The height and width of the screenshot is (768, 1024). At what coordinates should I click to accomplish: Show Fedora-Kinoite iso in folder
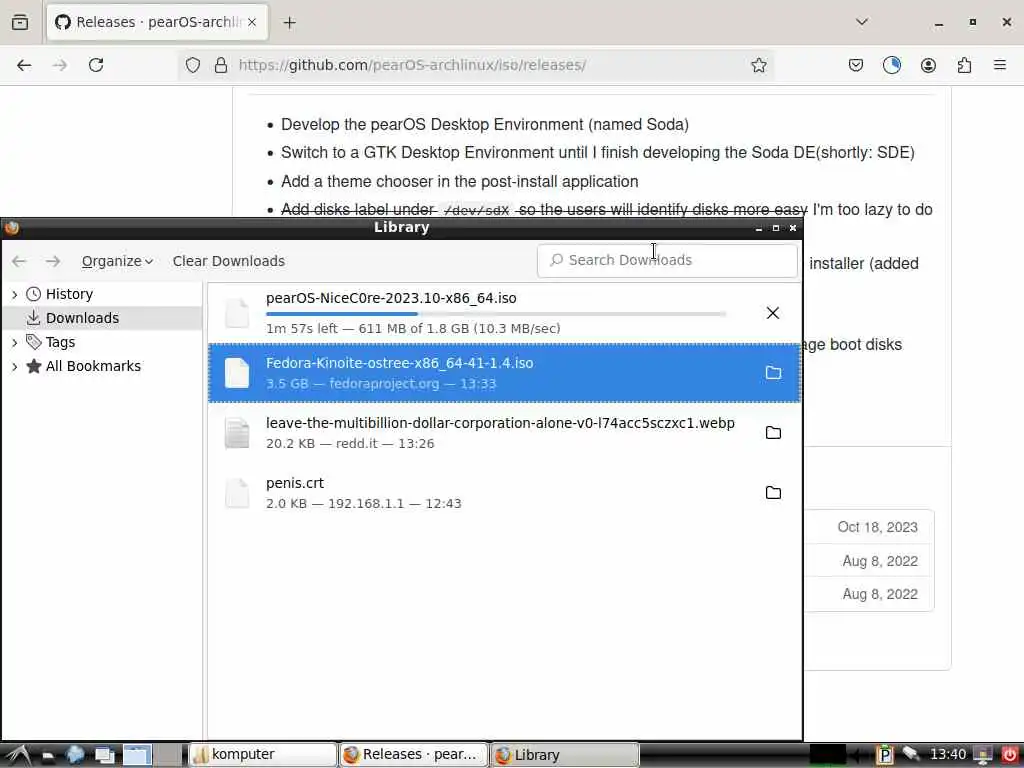click(773, 373)
